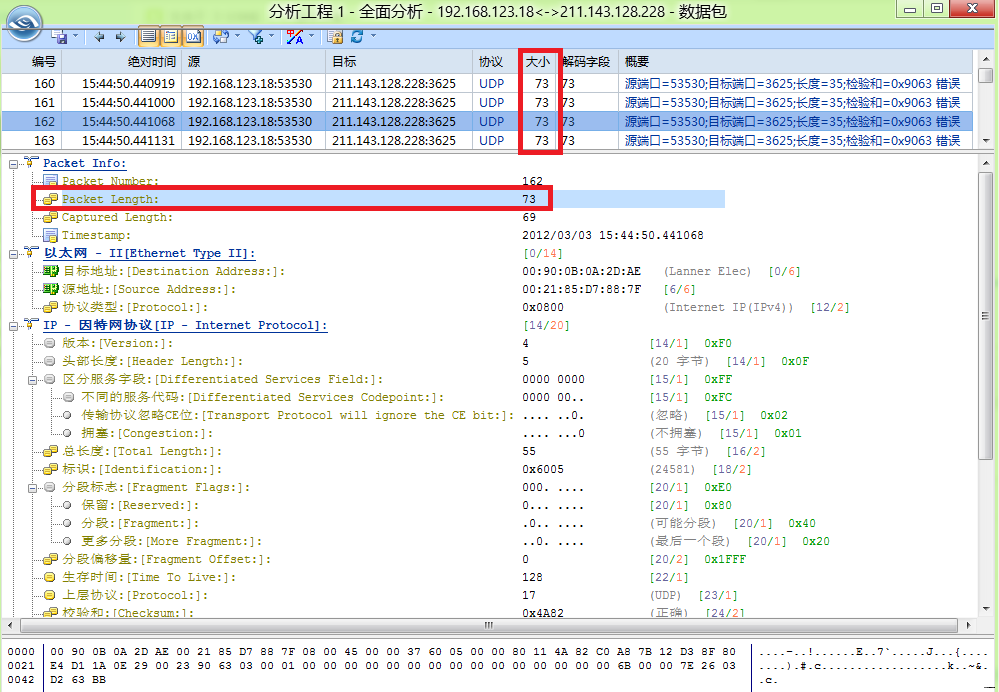Collapse the Packet Info tree node
This screenshot has height=692, width=999.
[x=14, y=163]
